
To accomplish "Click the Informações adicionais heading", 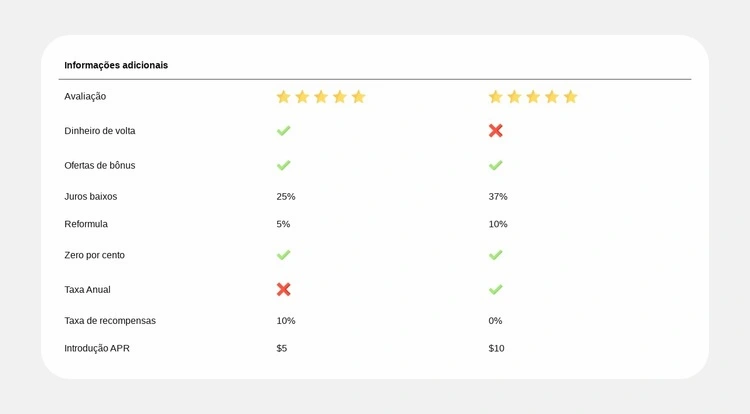I will pyautogui.click(x=116, y=65).
